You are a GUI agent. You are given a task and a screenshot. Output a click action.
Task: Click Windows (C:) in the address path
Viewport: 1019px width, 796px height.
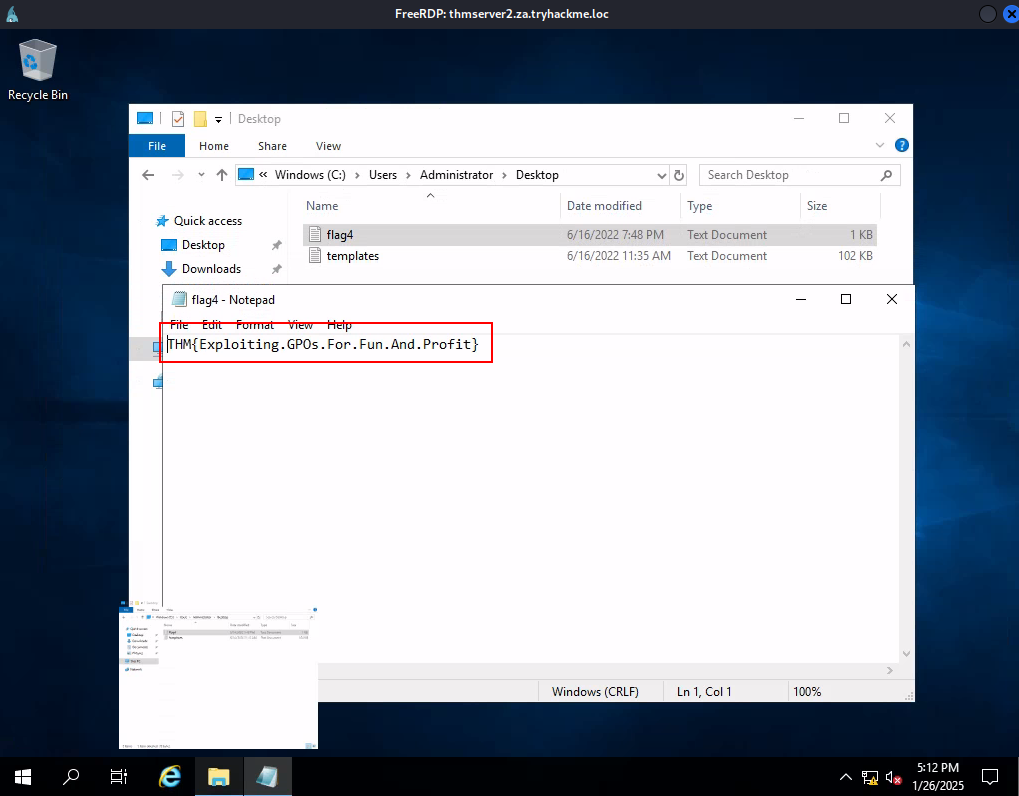[x=310, y=175]
